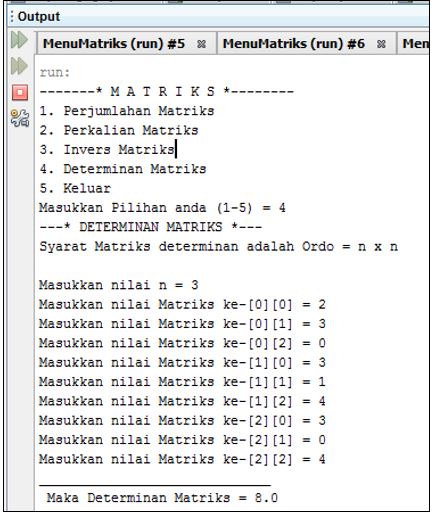Close the MenuMatriks (run) #5 tab
This screenshot has height=520, width=438.
[x=201, y=44]
